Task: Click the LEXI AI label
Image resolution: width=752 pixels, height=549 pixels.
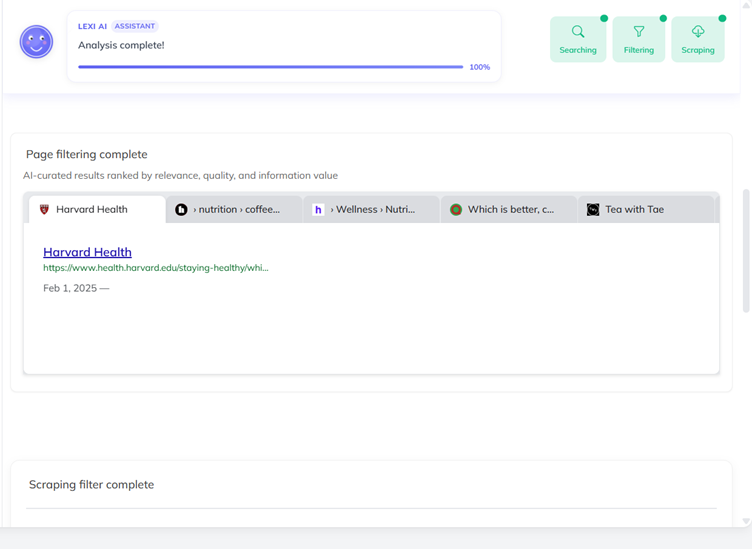Action: coord(93,26)
